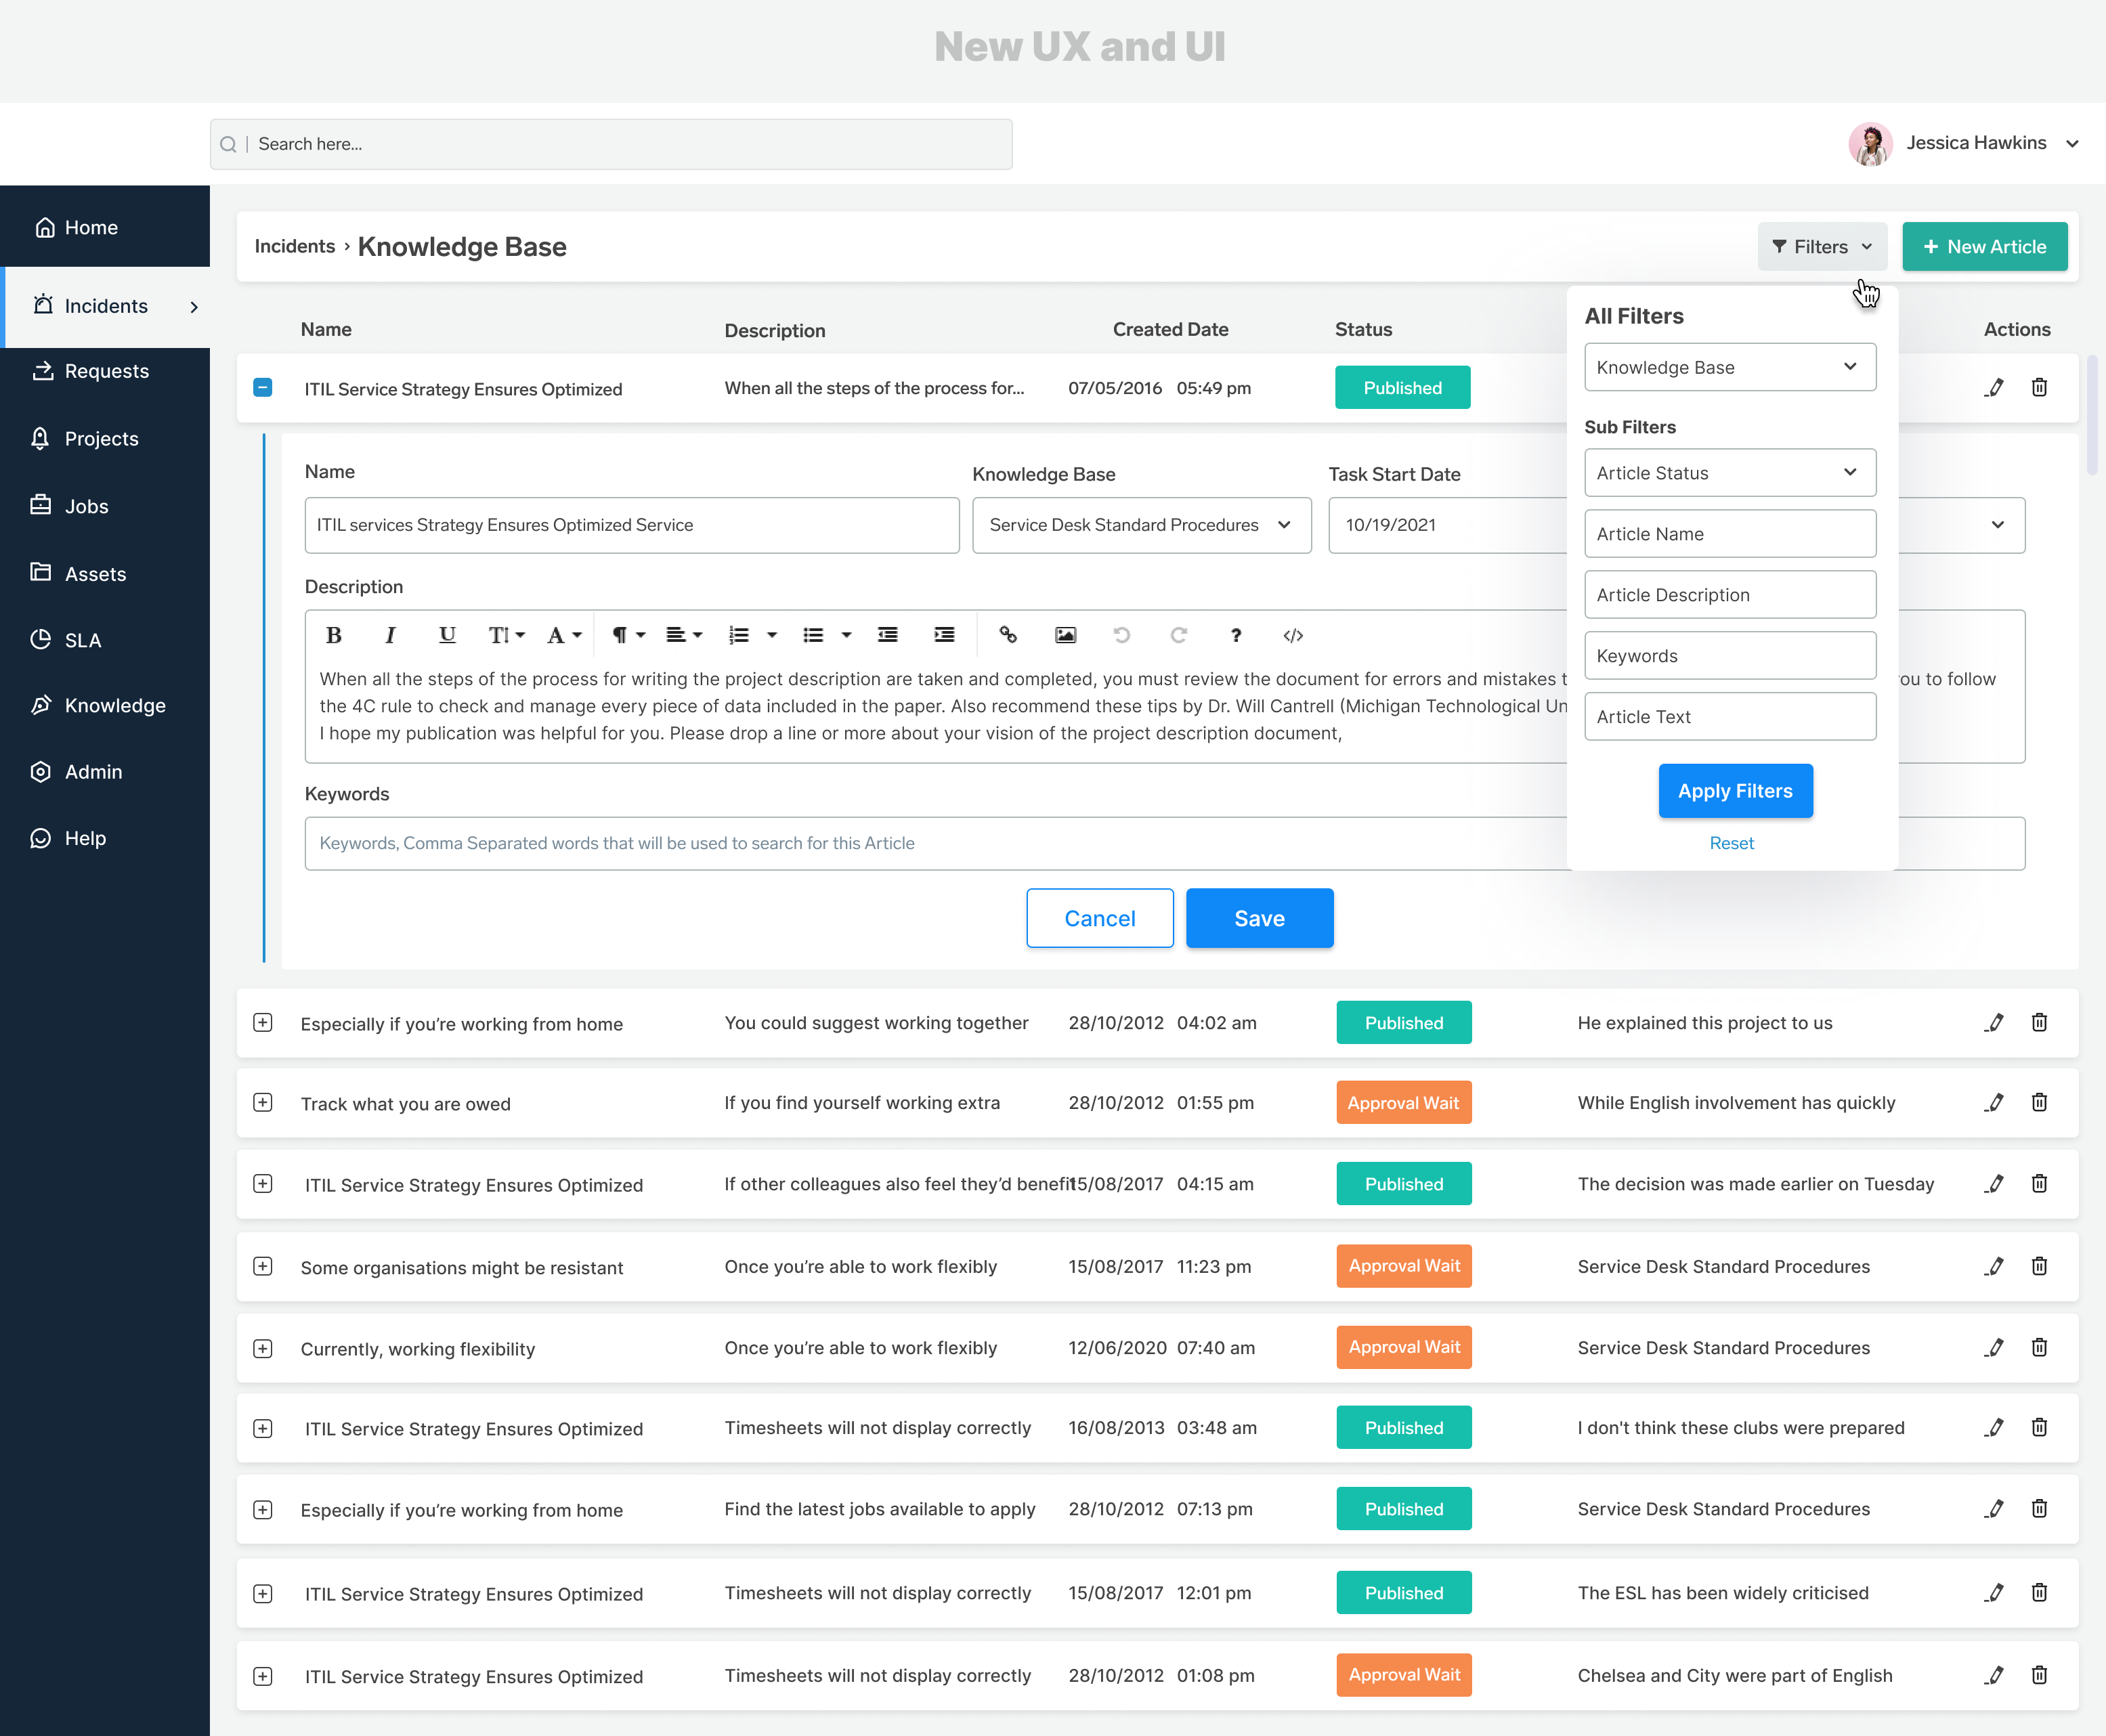Click the Reset filters link
Viewport: 2106px width, 1736px height.
pyautogui.click(x=1731, y=843)
